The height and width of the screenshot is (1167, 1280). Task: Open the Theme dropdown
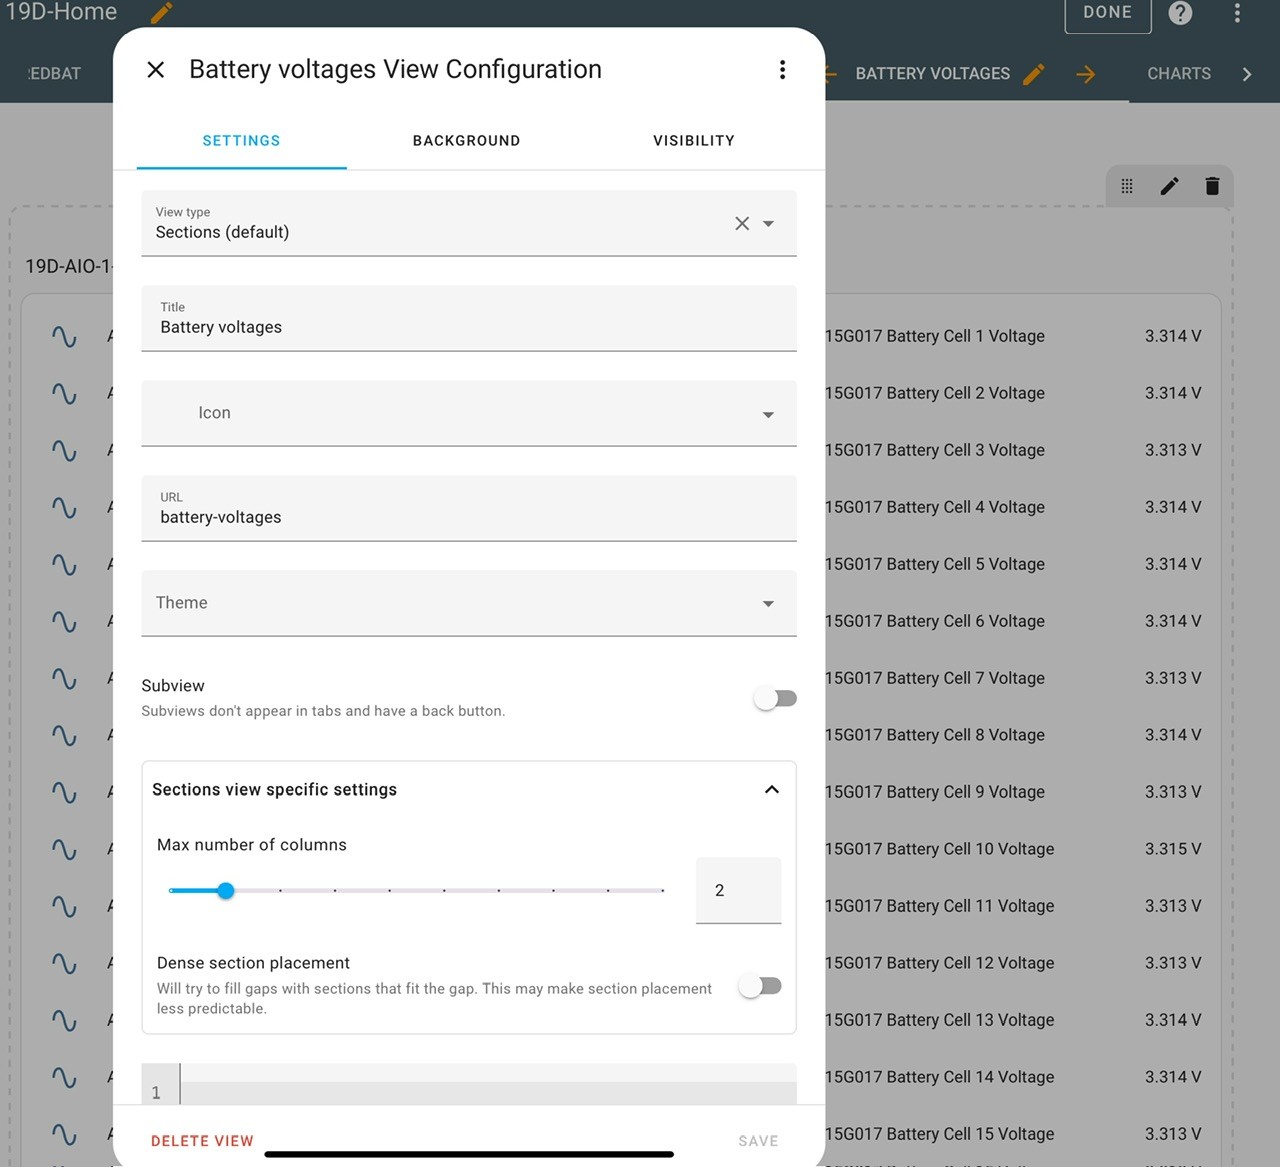point(768,603)
